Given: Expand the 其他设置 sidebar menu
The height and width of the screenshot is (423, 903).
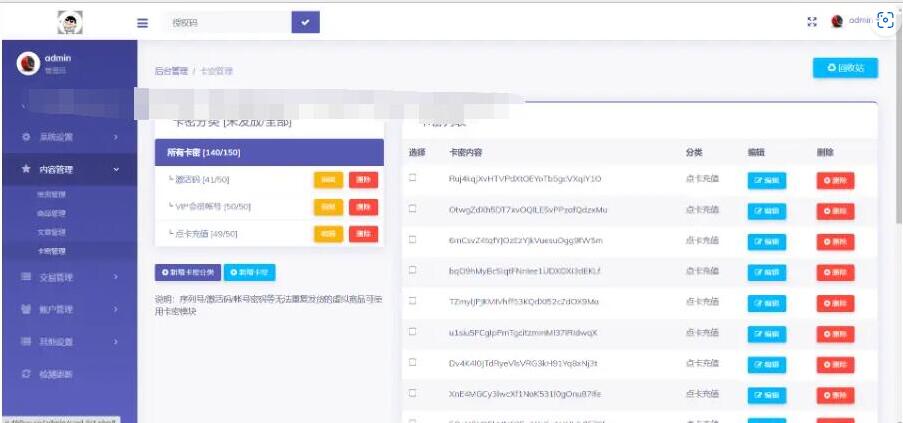Looking at the screenshot, I should pos(69,341).
